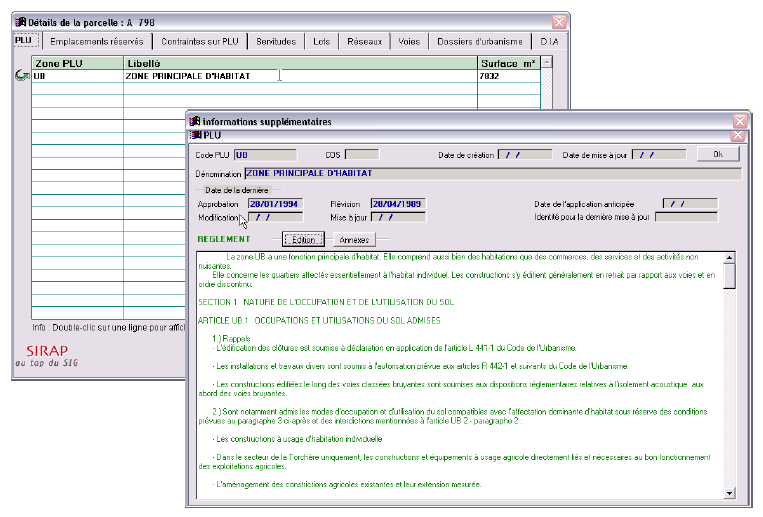
Task: Switch to the Lots tab
Action: (321, 41)
